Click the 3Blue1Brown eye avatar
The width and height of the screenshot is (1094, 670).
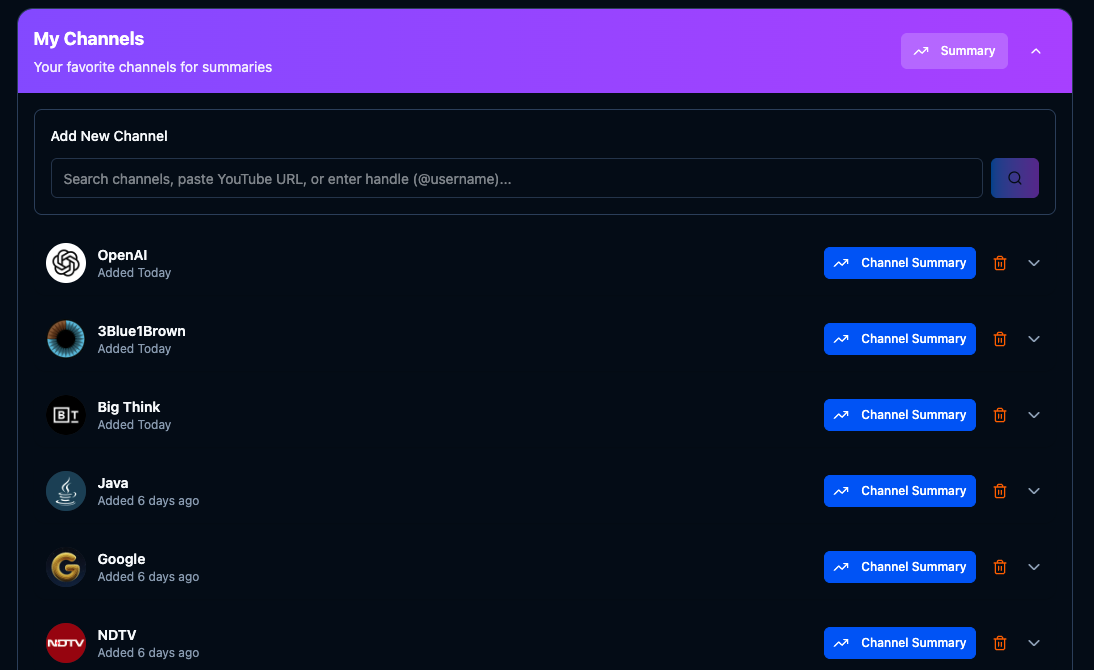[x=66, y=339]
